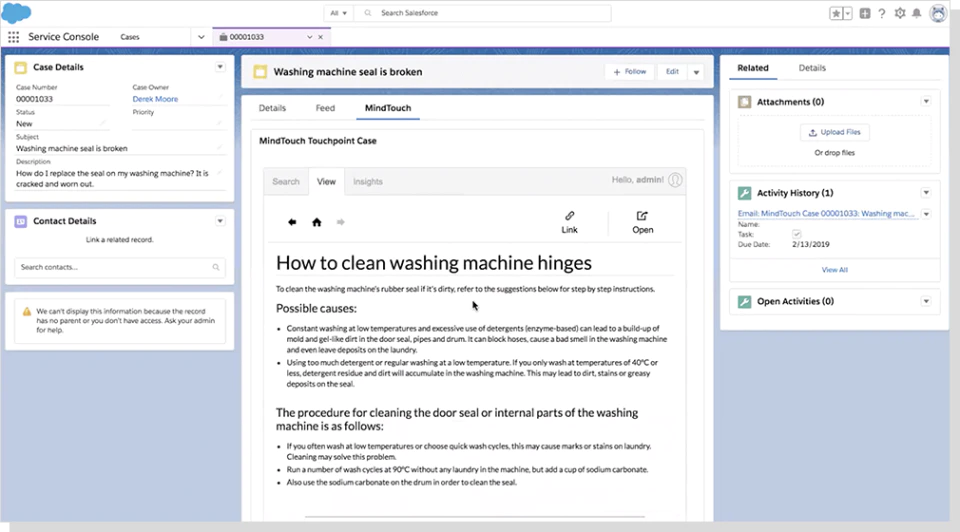This screenshot has width=960, height=532.
Task: Click View All activity history link
Action: coord(834,270)
